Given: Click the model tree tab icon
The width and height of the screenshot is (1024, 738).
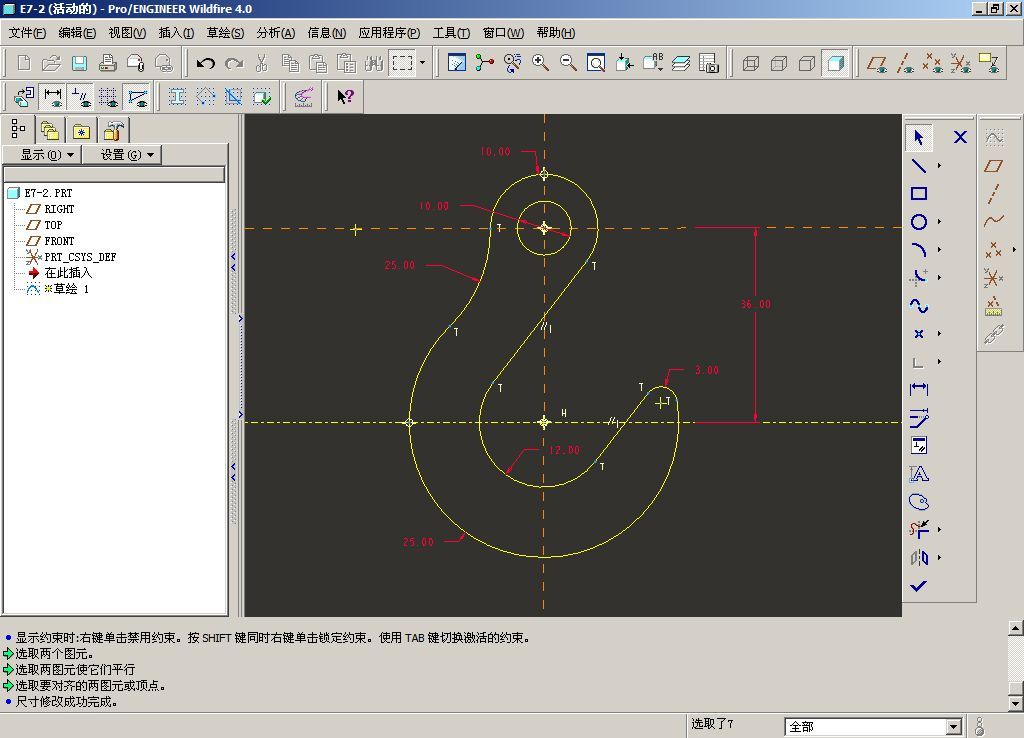Looking at the screenshot, I should [18, 129].
